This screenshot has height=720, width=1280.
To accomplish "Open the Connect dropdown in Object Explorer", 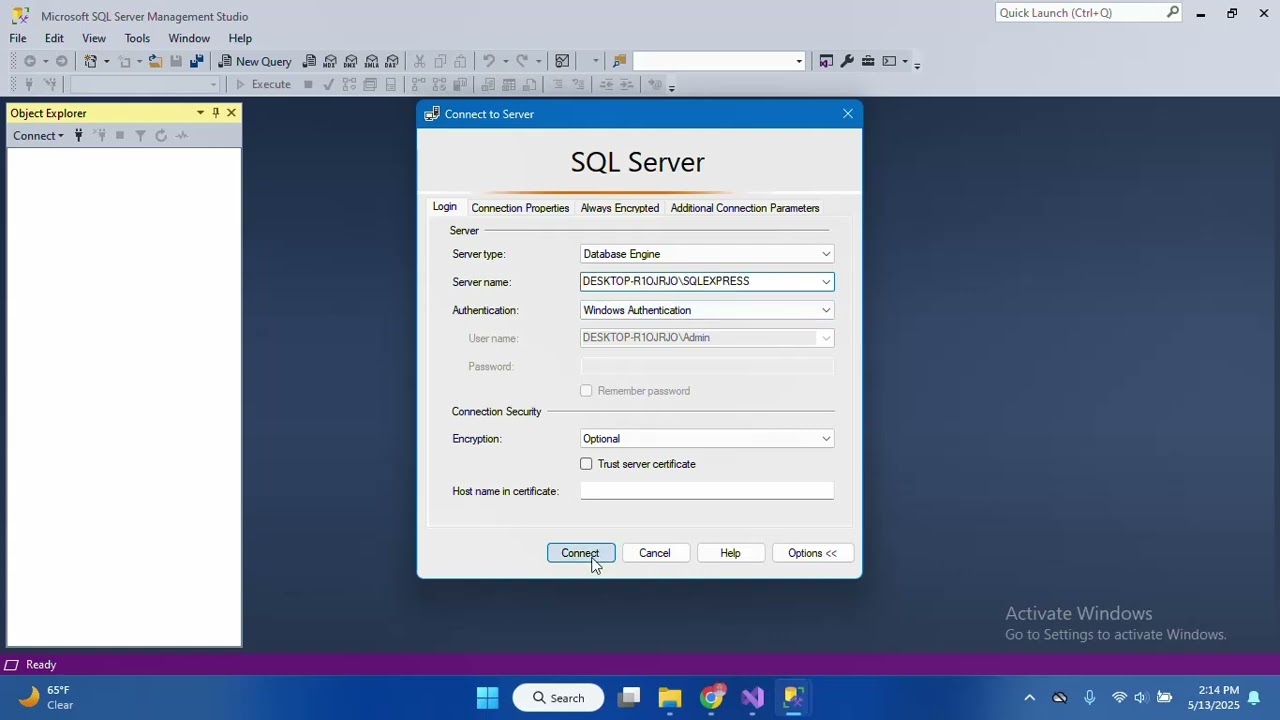I will (38, 136).
